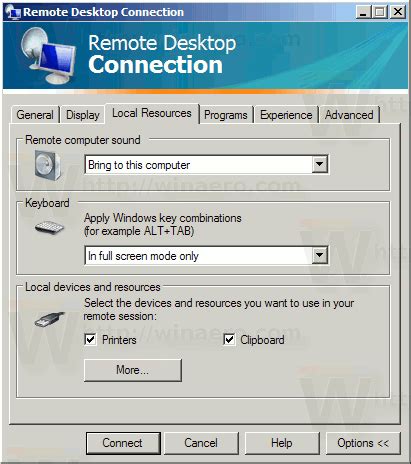The image size is (411, 464).
Task: Select the 'Bring to this computer' combo box
Action: pyautogui.click(x=207, y=165)
